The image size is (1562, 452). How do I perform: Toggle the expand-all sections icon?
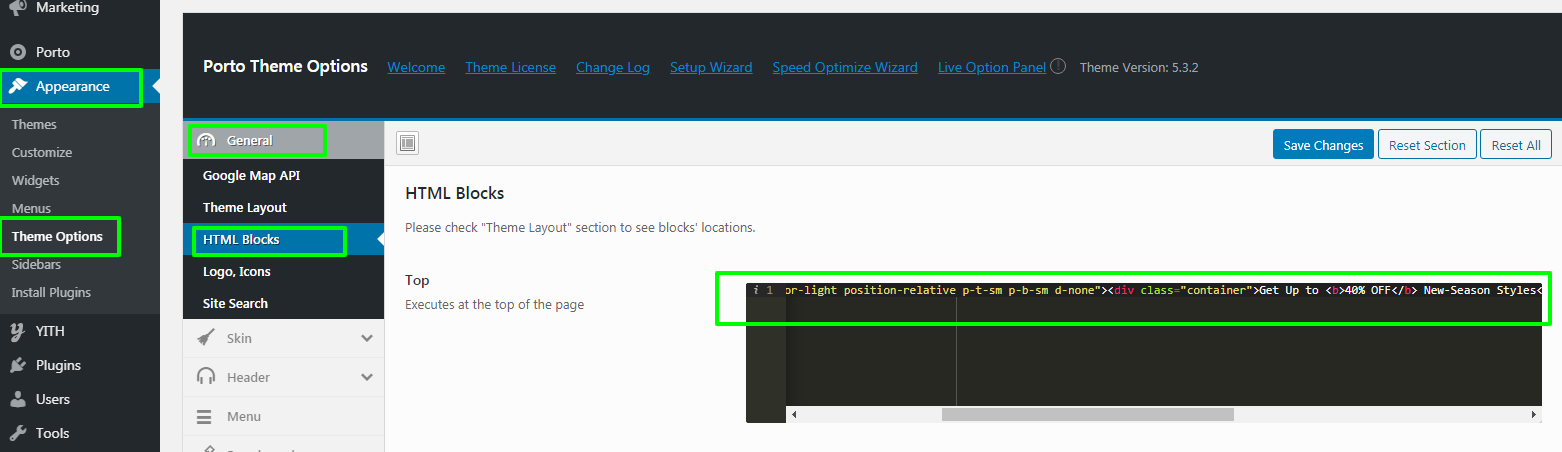point(408,144)
